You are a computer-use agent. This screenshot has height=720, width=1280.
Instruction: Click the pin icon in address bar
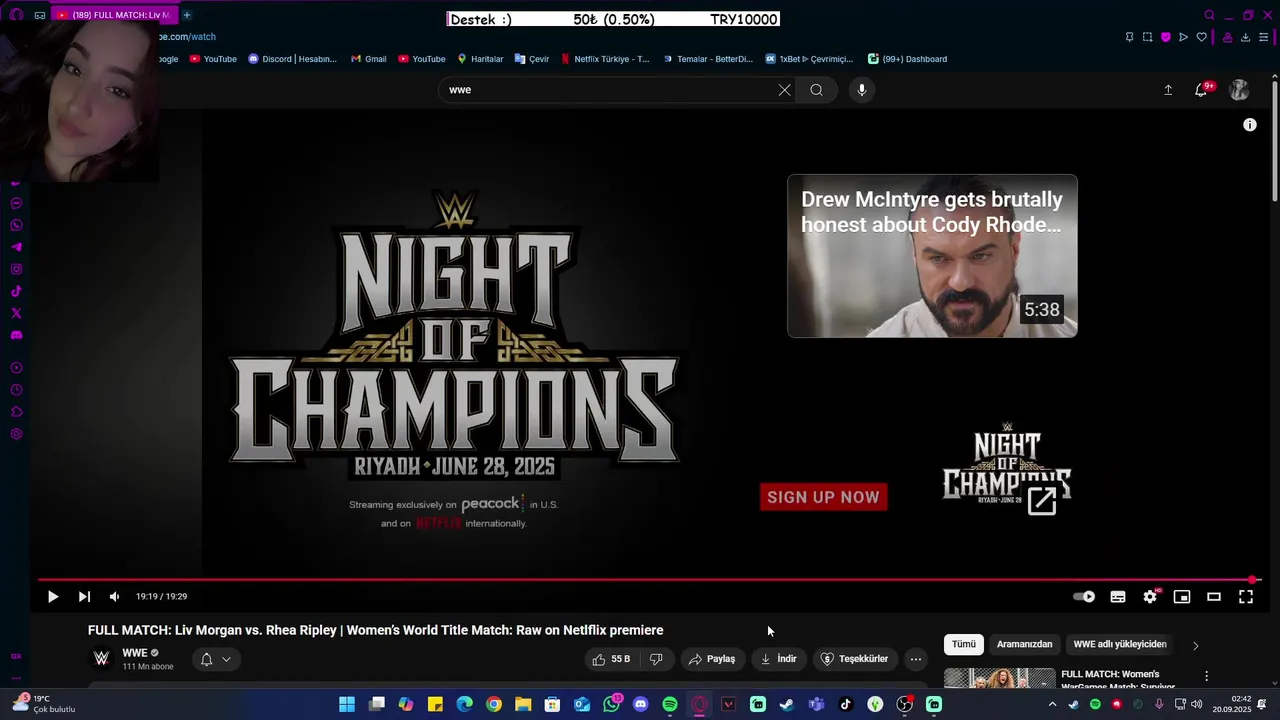click(x=1129, y=37)
